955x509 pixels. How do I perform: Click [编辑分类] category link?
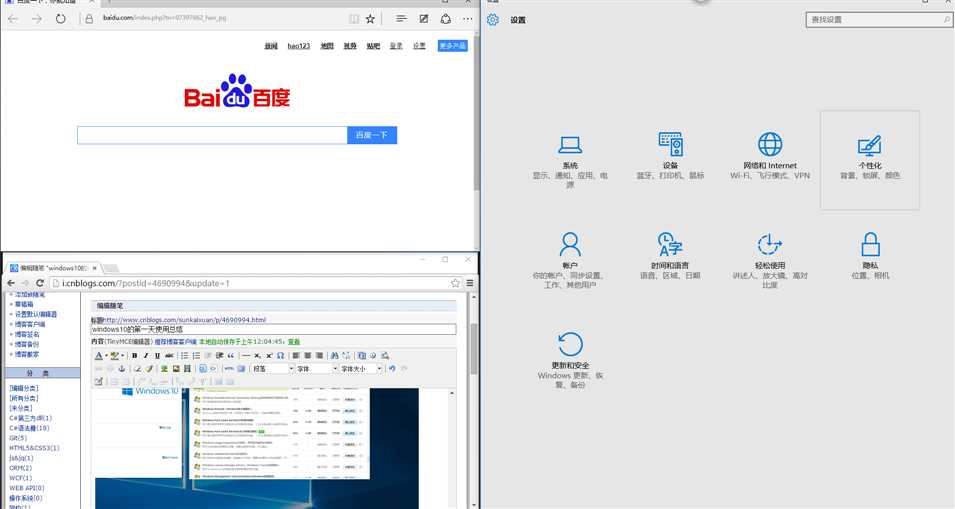[x=24, y=388]
